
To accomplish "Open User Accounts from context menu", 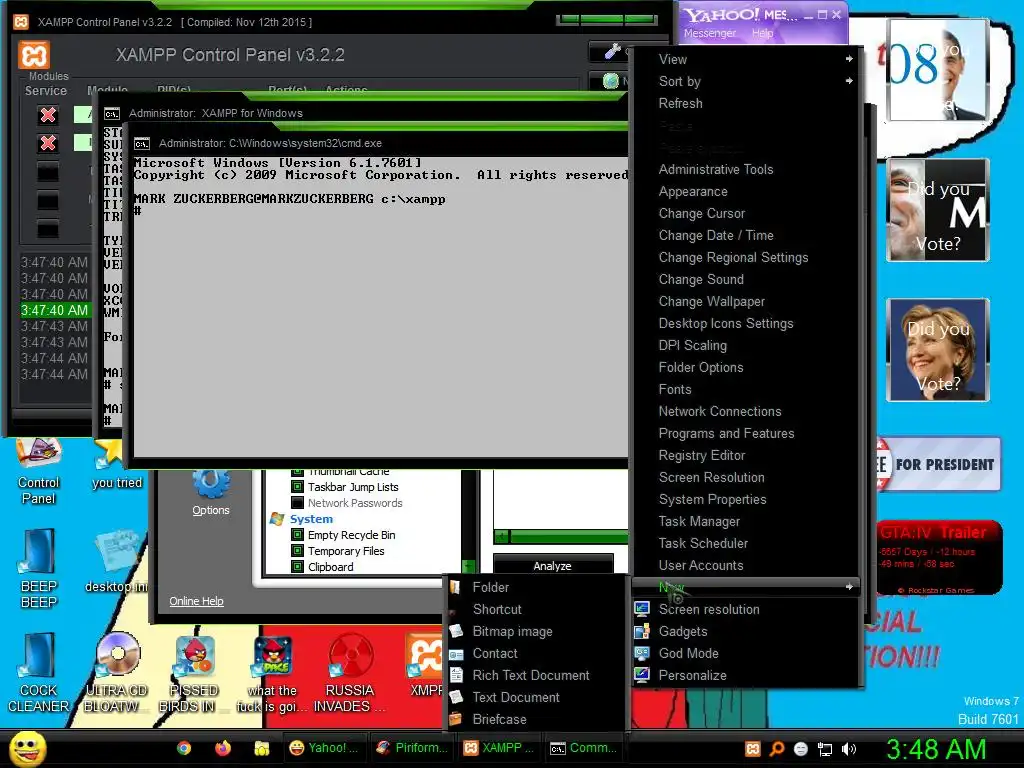I will click(x=701, y=566).
